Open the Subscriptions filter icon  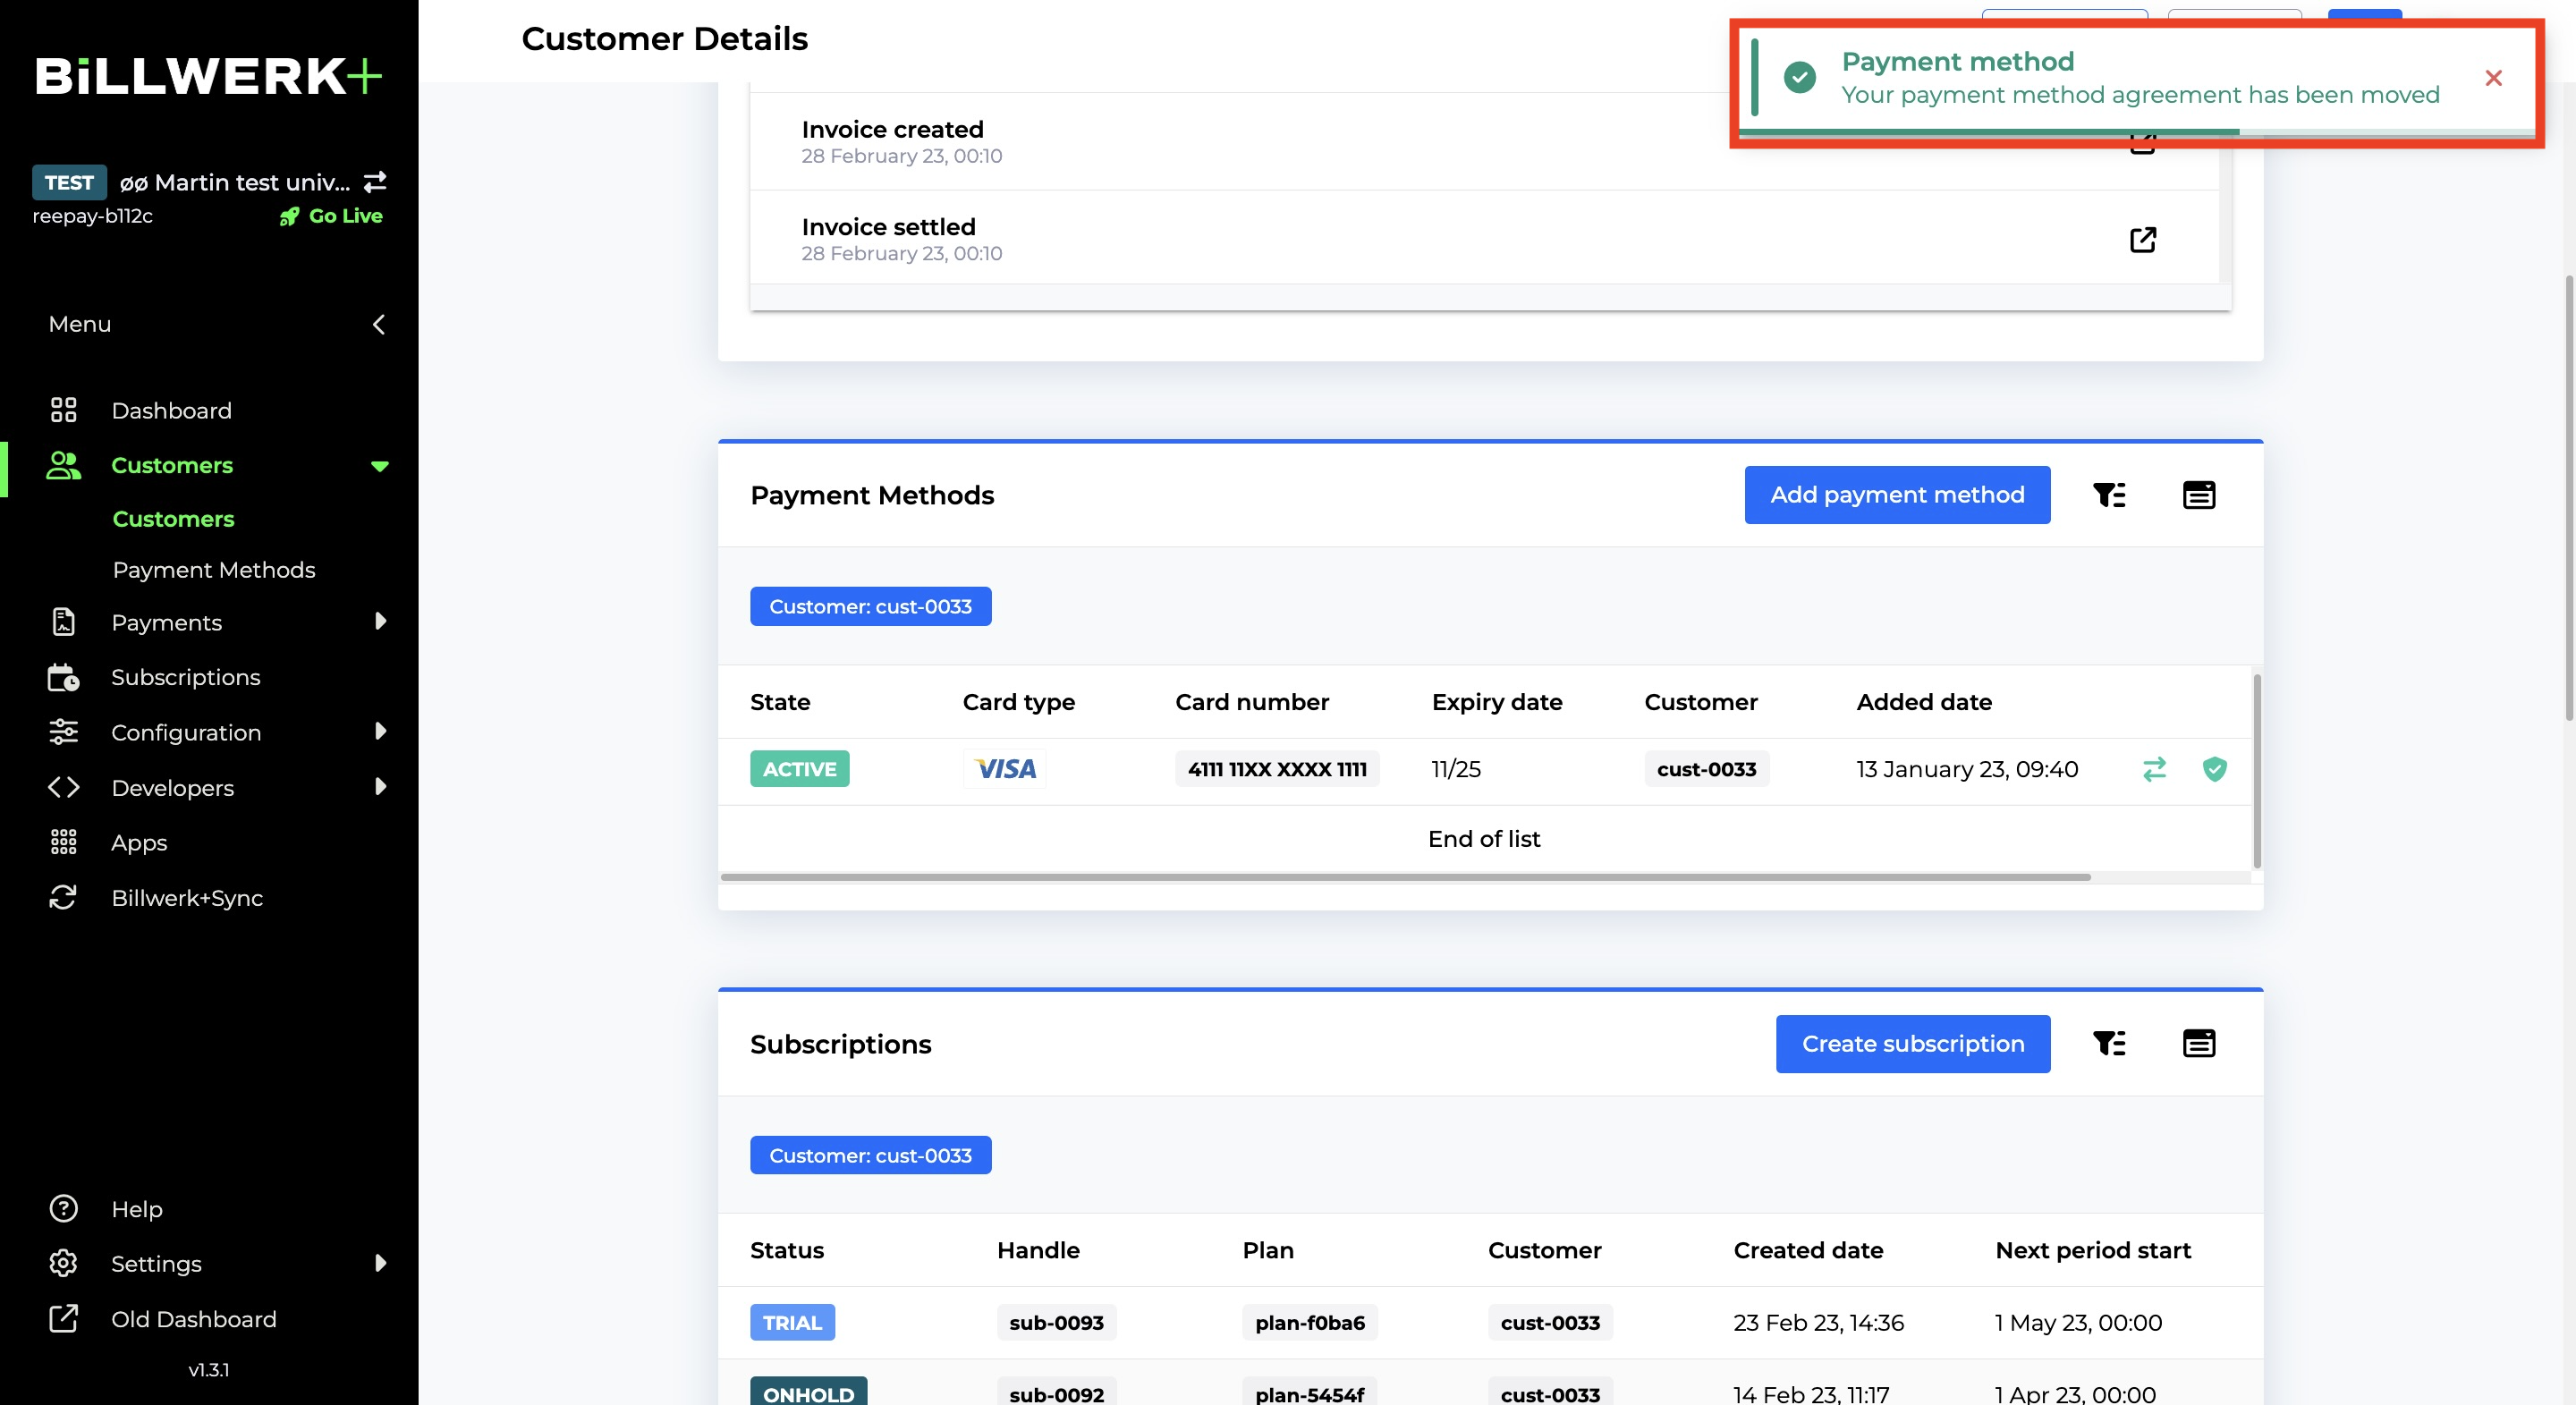click(x=2110, y=1044)
